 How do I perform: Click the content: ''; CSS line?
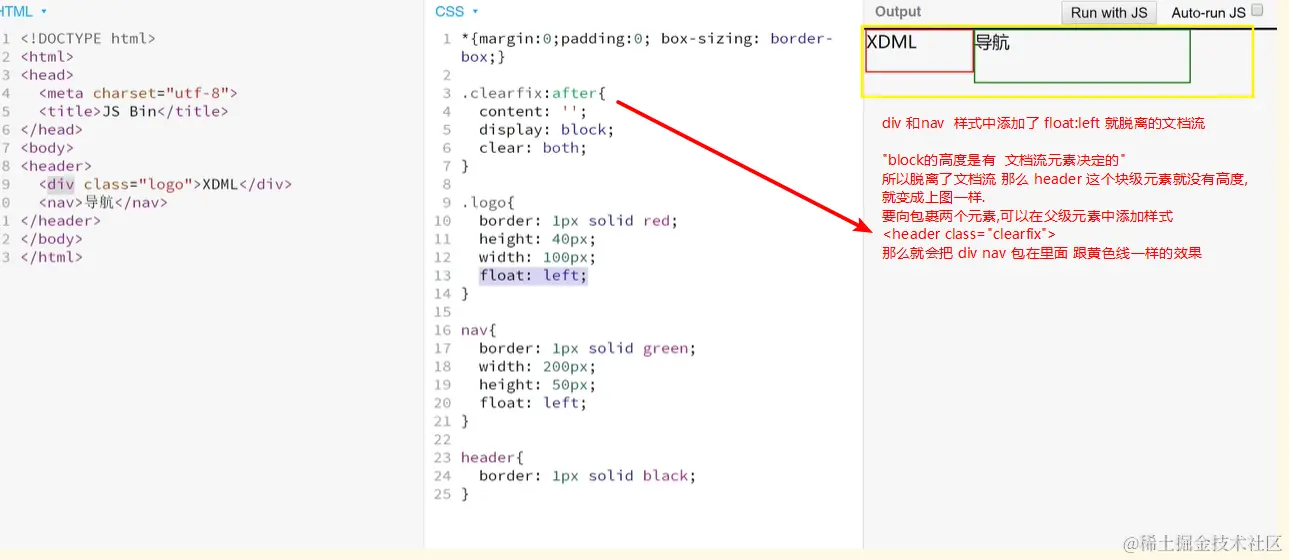533,111
